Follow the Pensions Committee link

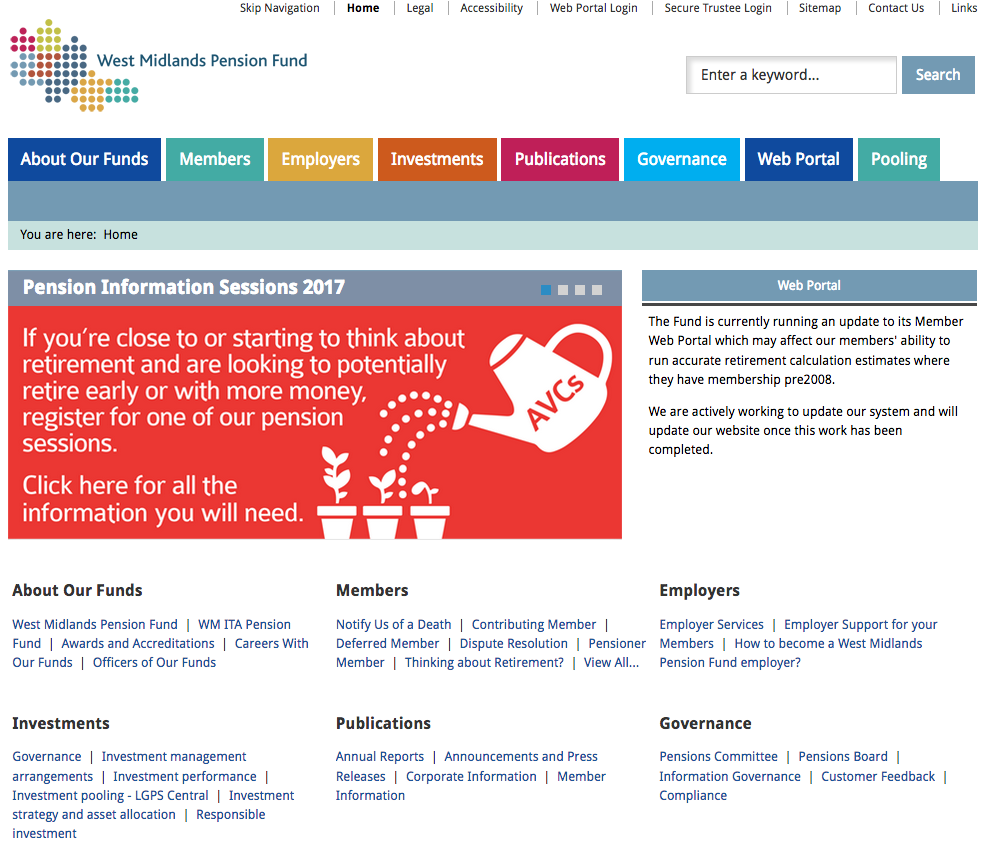click(718, 757)
